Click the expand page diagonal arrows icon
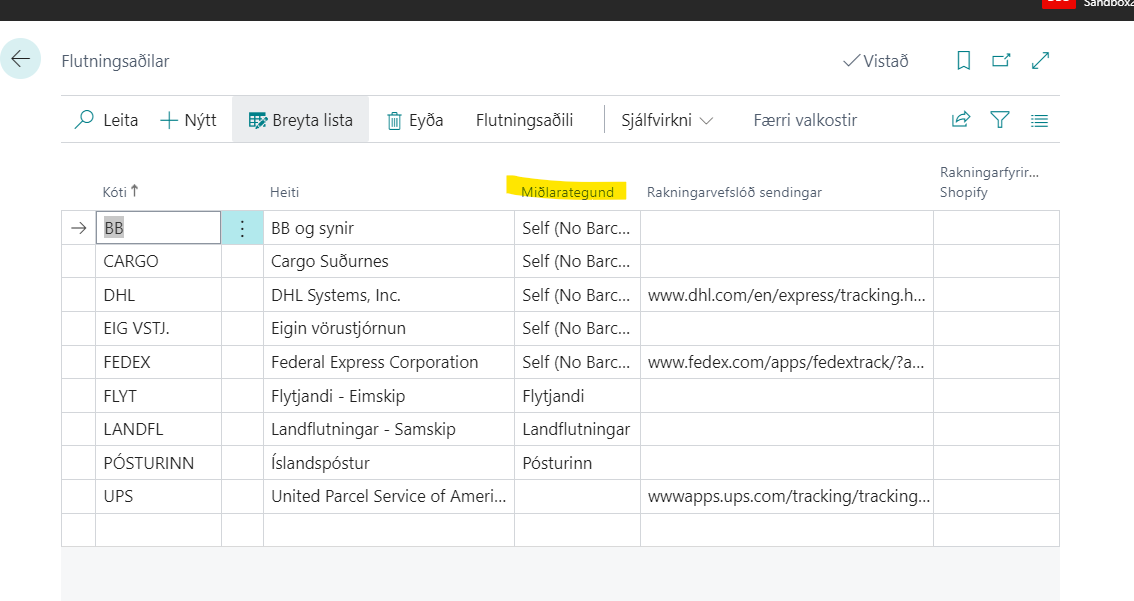Screen dimensions: 1134x601 [1040, 61]
